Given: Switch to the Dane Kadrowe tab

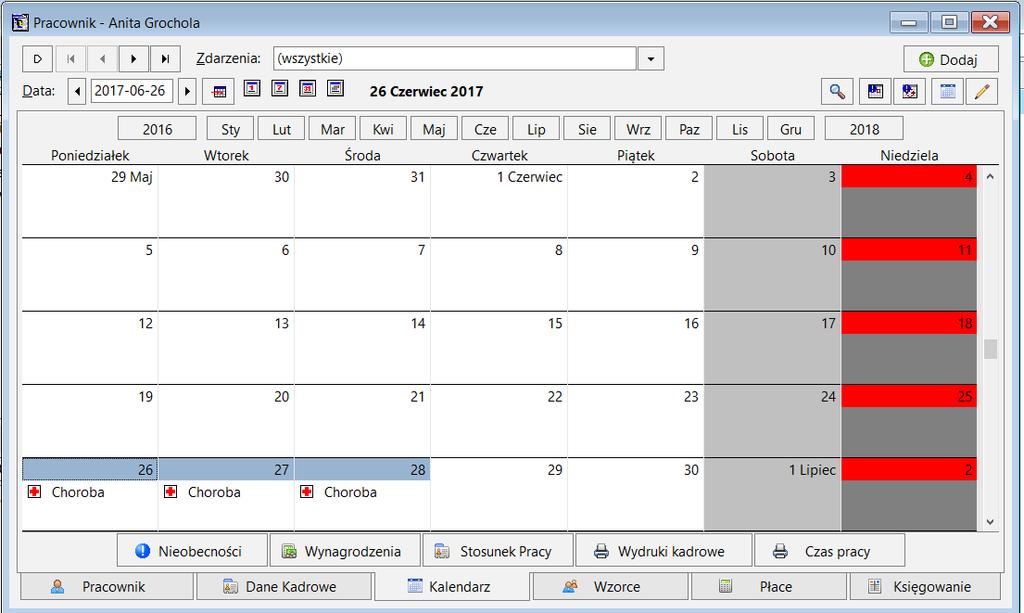Looking at the screenshot, I should pyautogui.click(x=285, y=586).
